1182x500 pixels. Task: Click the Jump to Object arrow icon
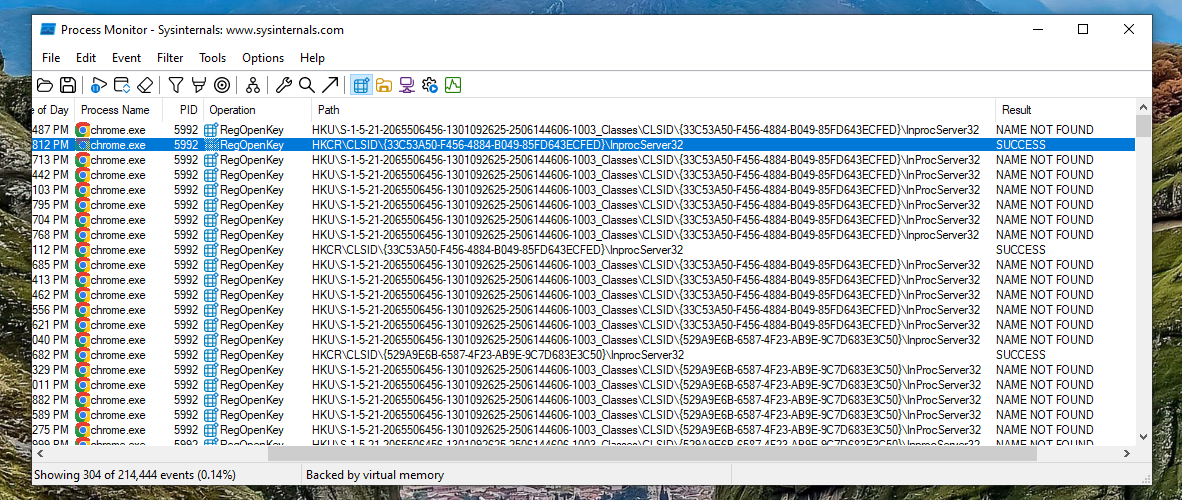click(x=330, y=85)
